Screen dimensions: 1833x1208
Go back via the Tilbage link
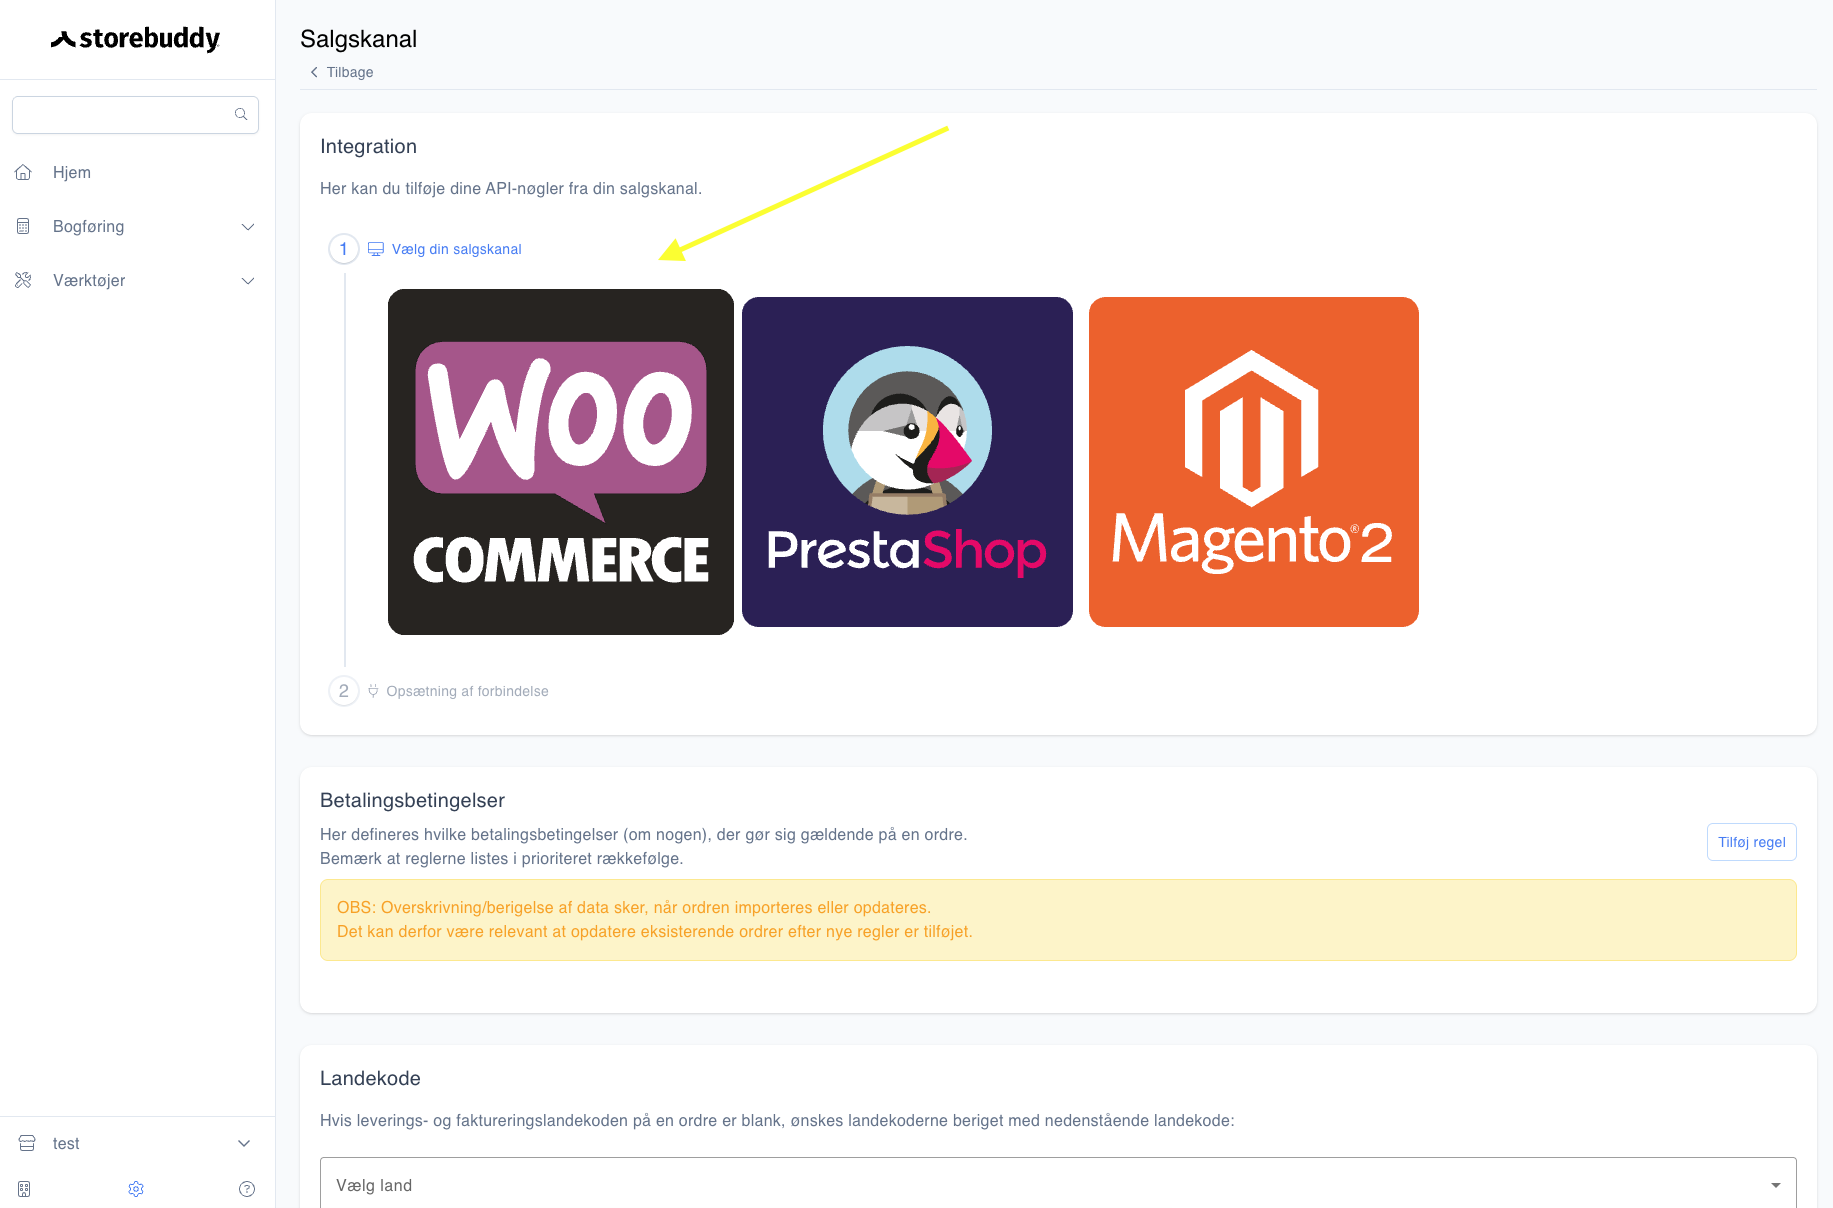pos(341,72)
